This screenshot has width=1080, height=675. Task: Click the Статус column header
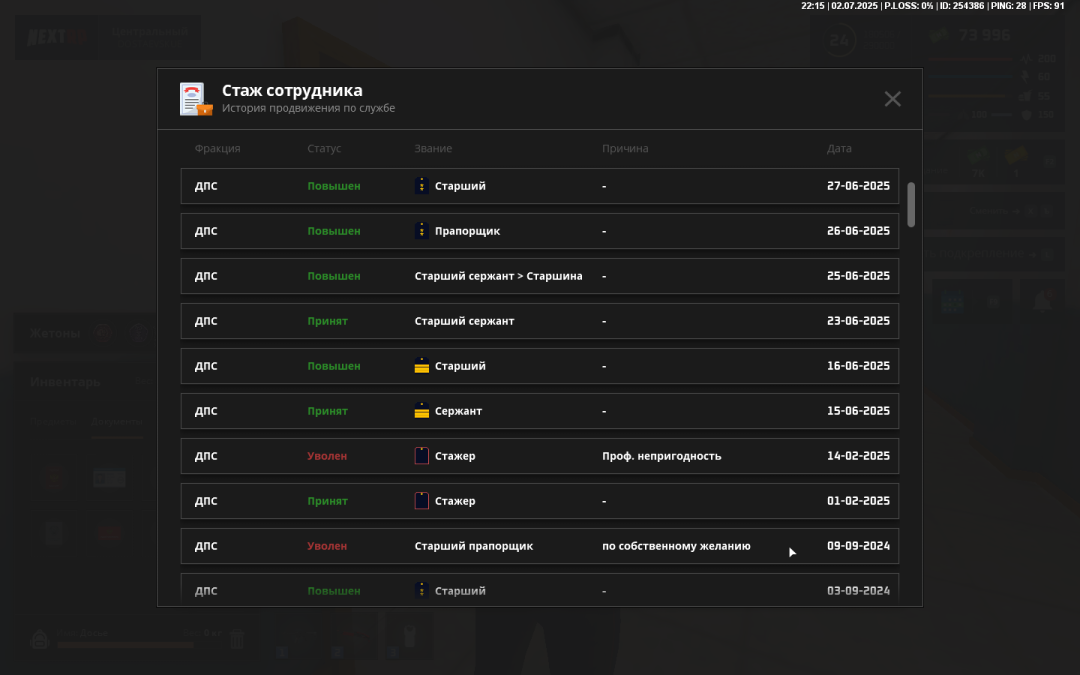tap(324, 148)
